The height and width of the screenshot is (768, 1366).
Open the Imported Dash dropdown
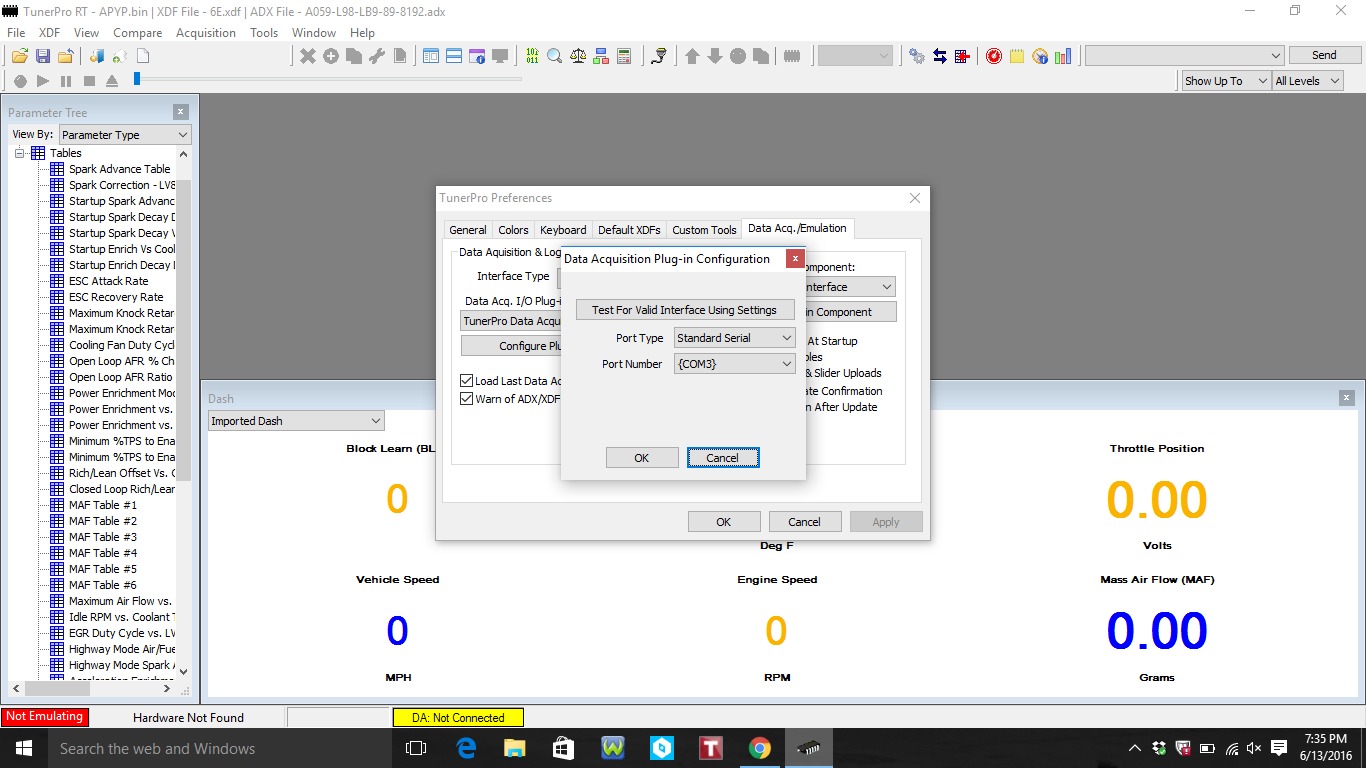296,421
